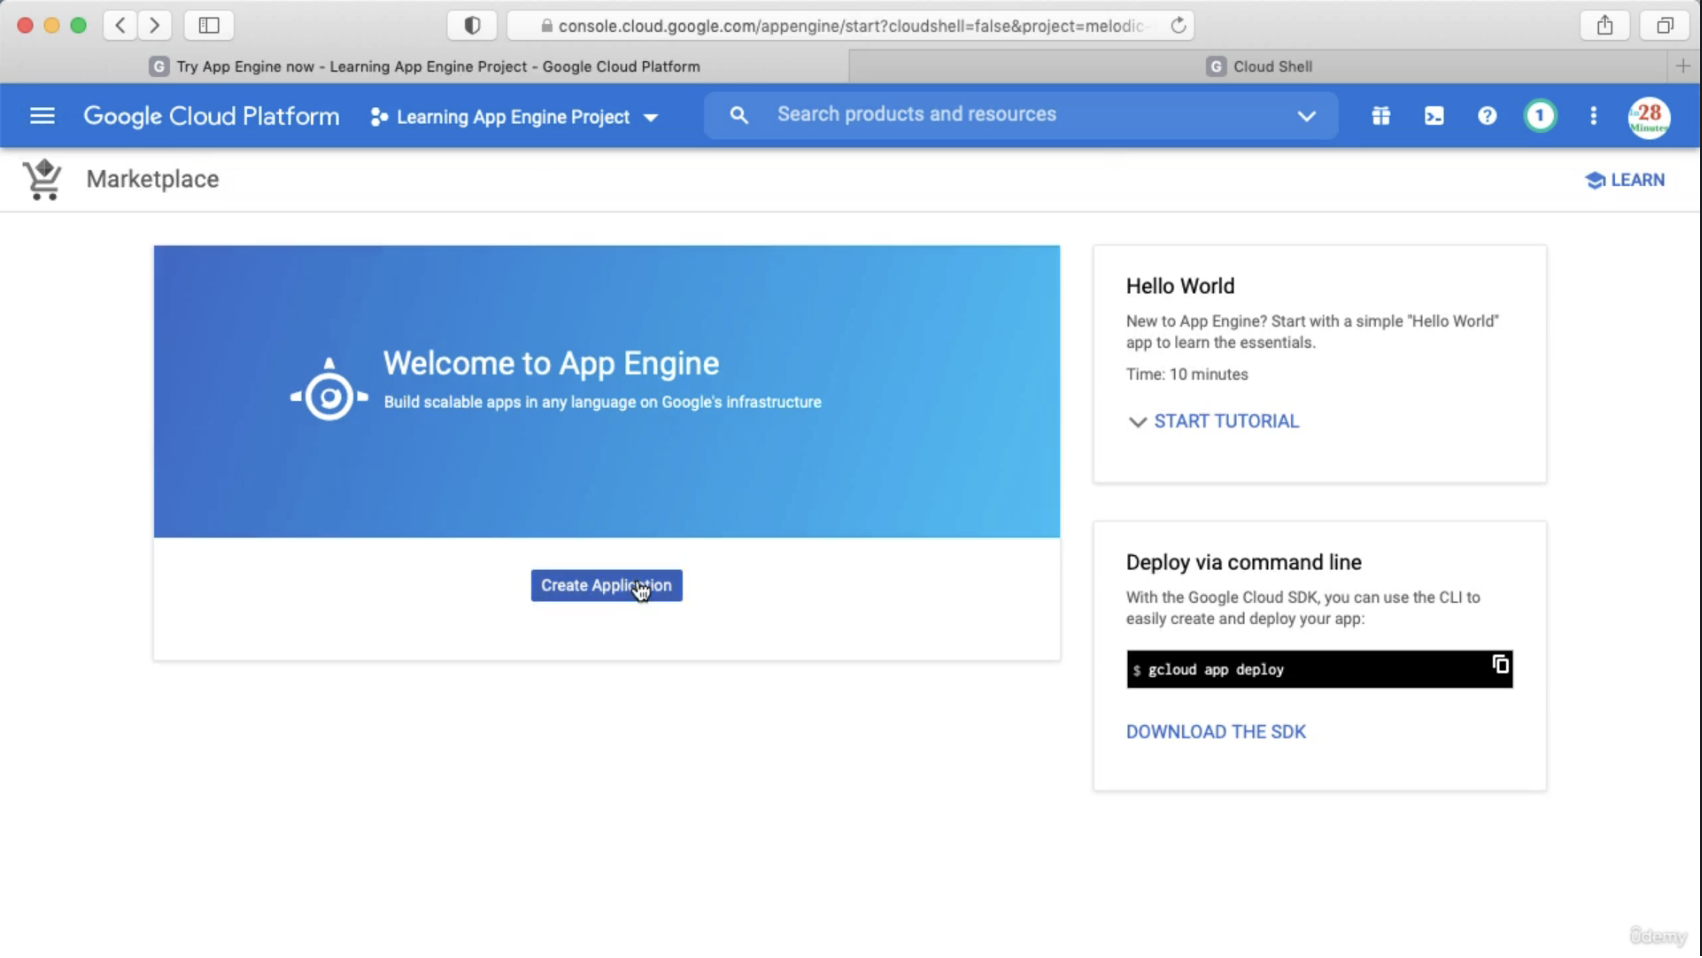The height and width of the screenshot is (958, 1702).
Task: View notifications badge showing 1
Action: (1540, 116)
